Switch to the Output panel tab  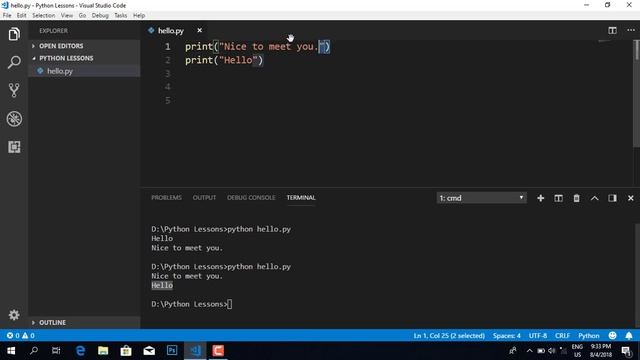204,198
